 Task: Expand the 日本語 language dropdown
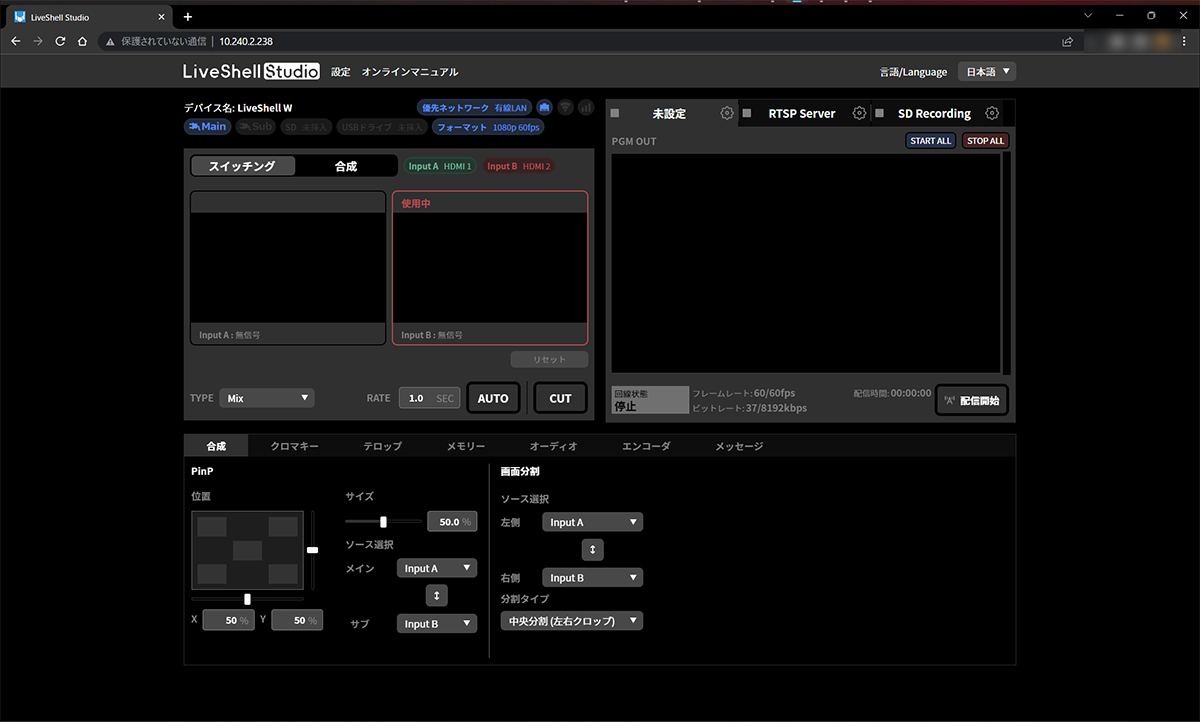(x=986, y=72)
